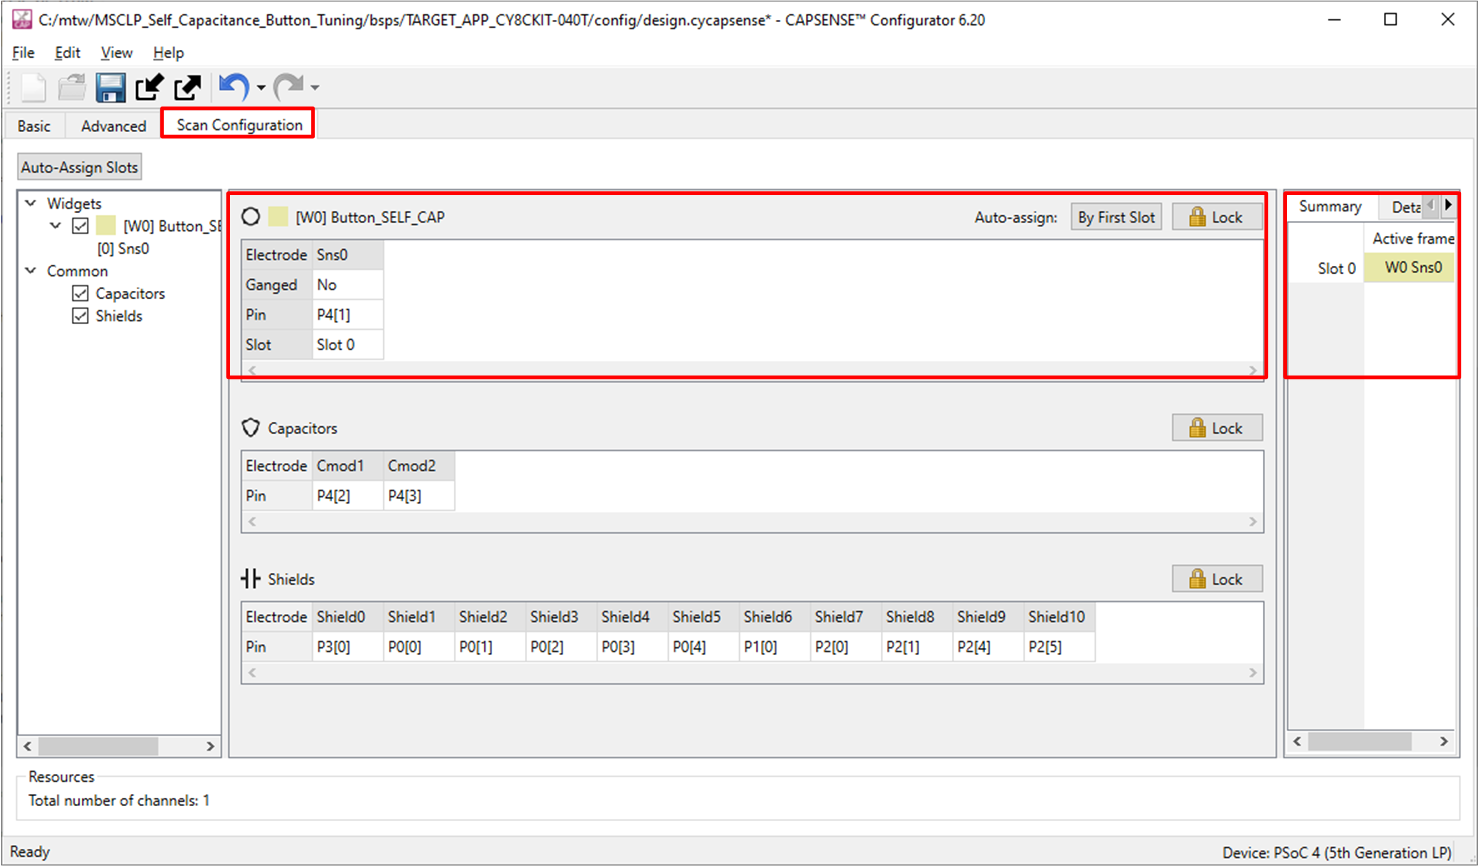This screenshot has width=1479, height=866.
Task: Open the View menu
Action: click(x=116, y=52)
